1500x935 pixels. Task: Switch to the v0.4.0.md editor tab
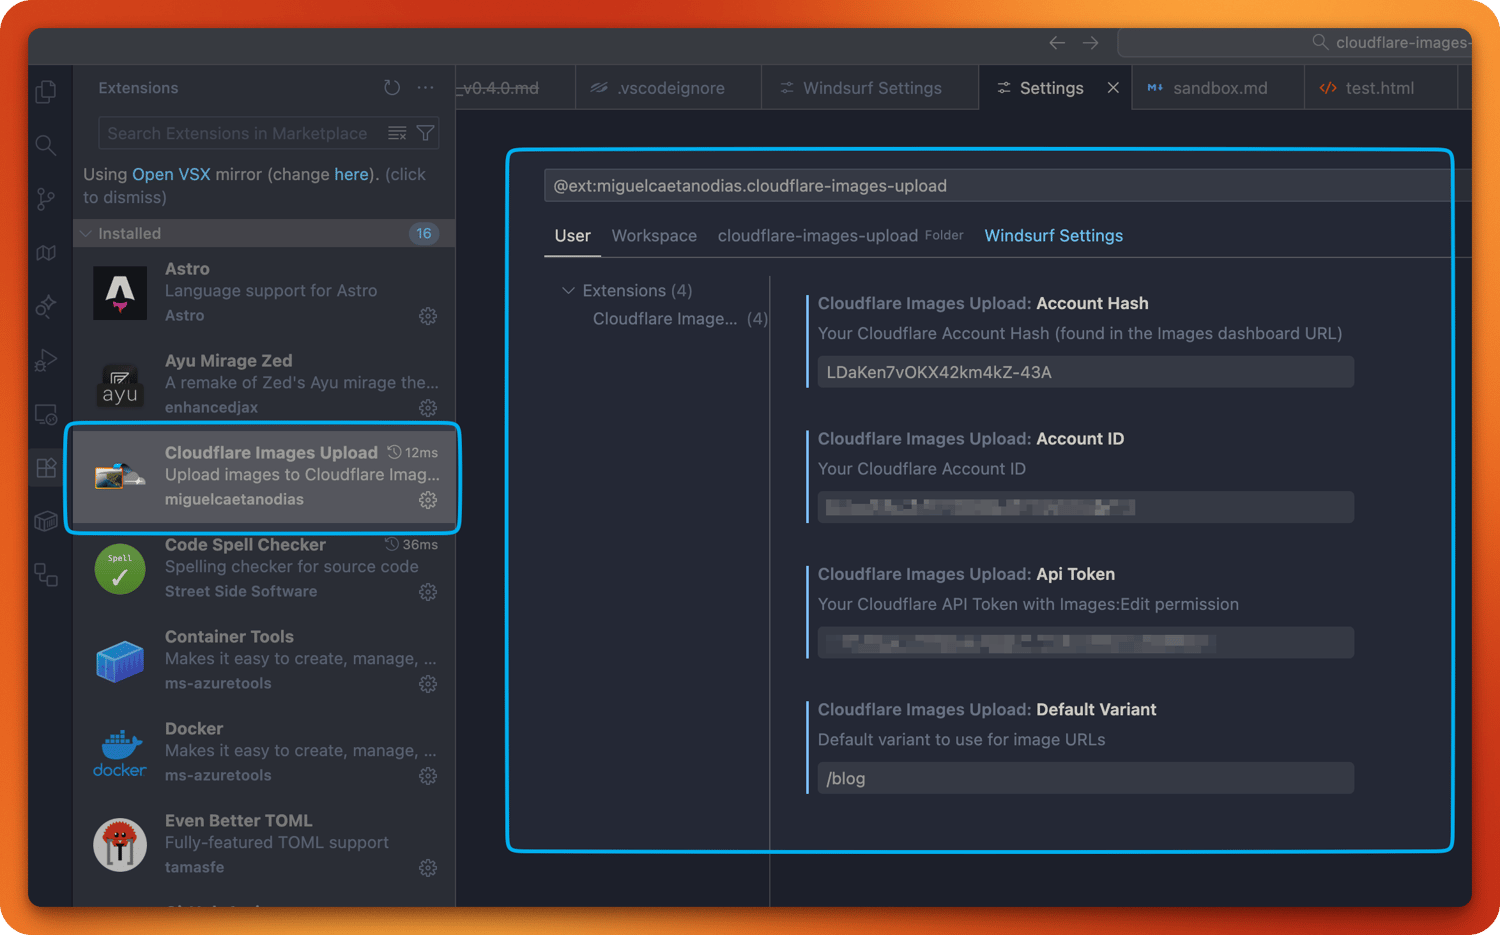coord(515,88)
